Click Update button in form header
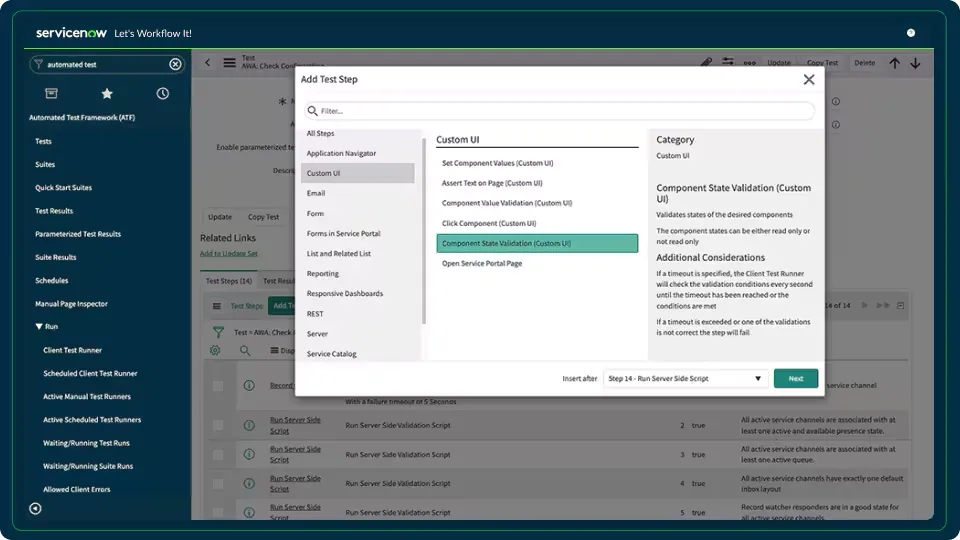Screen dimensions: 960x540 779,62
